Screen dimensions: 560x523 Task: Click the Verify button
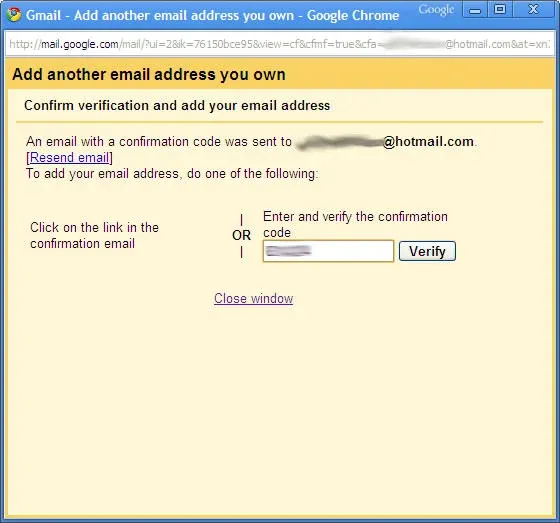[x=427, y=251]
